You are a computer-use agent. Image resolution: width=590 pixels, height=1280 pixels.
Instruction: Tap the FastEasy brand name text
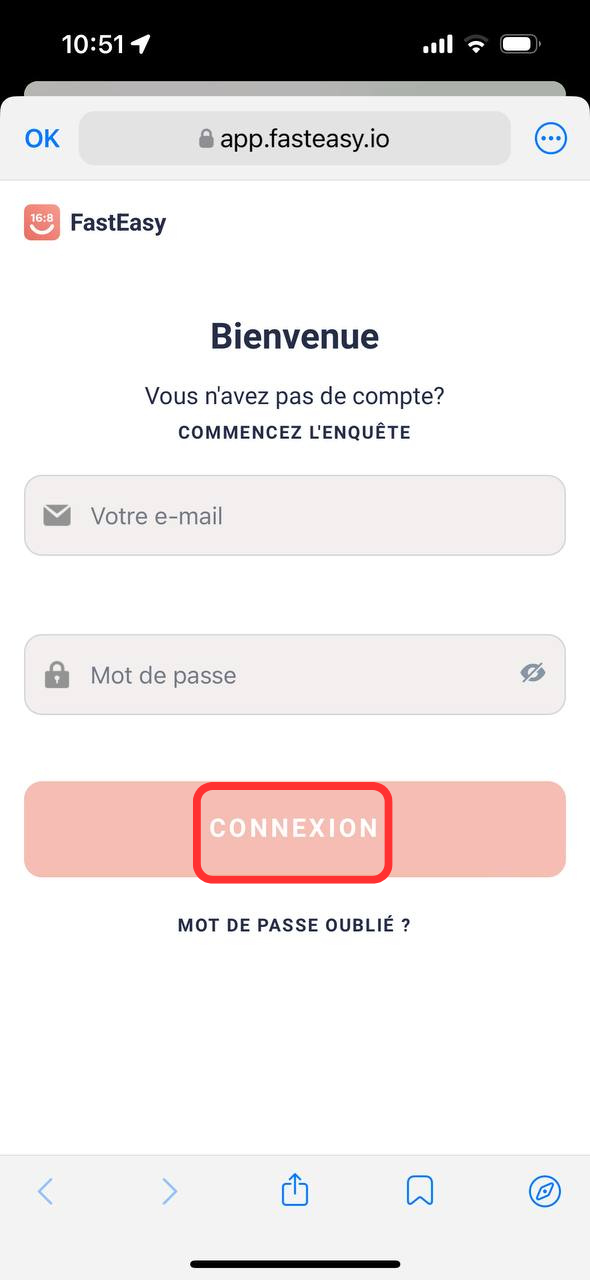point(118,222)
